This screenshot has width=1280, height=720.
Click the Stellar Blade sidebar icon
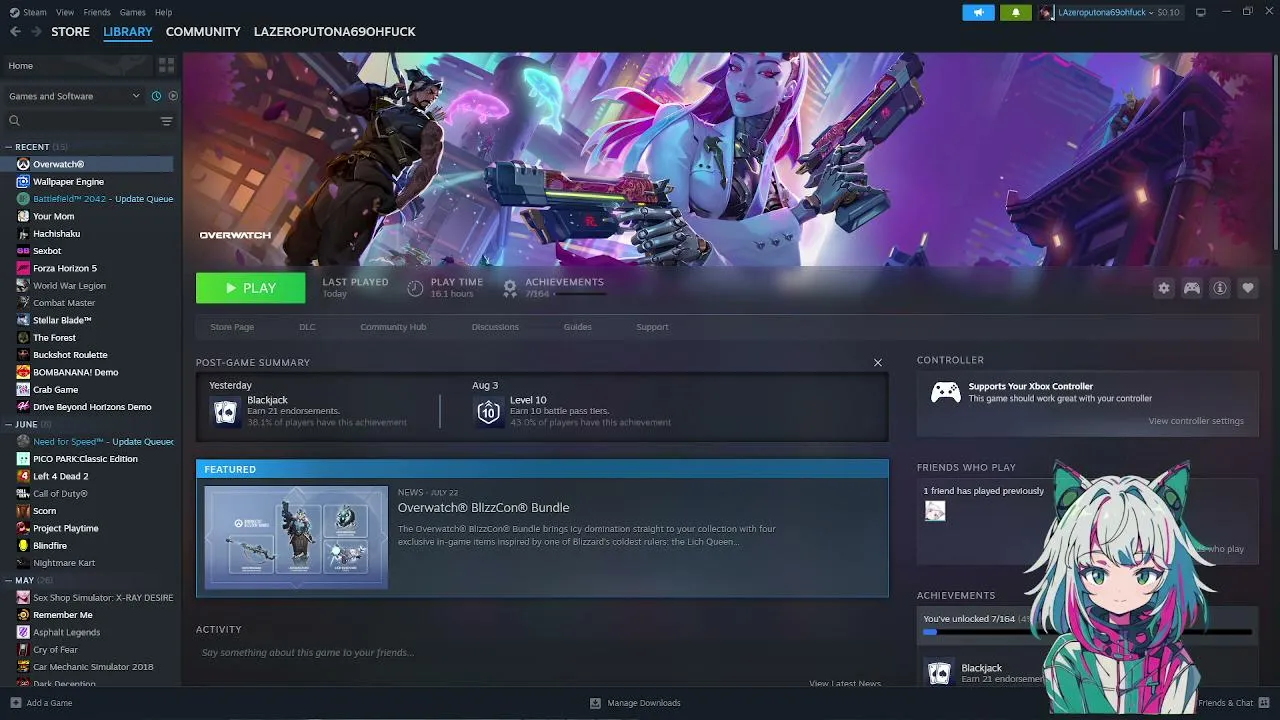23,320
